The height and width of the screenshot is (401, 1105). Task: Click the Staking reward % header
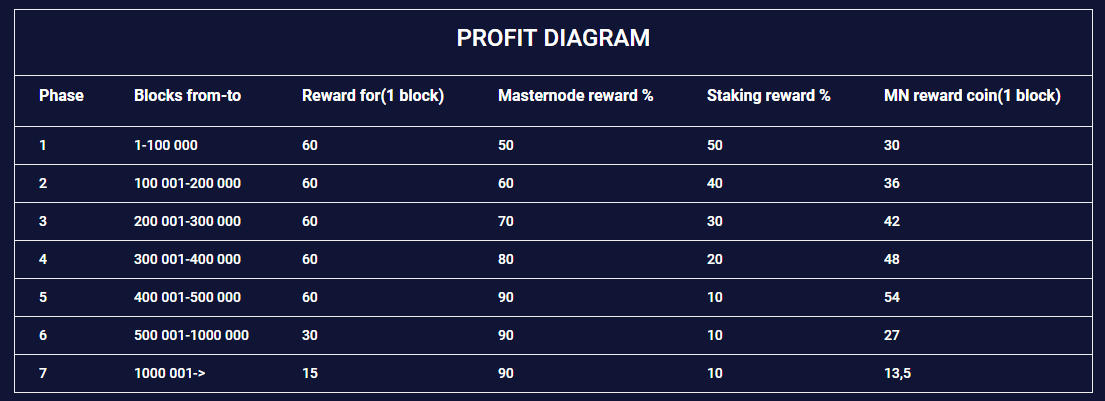769,96
